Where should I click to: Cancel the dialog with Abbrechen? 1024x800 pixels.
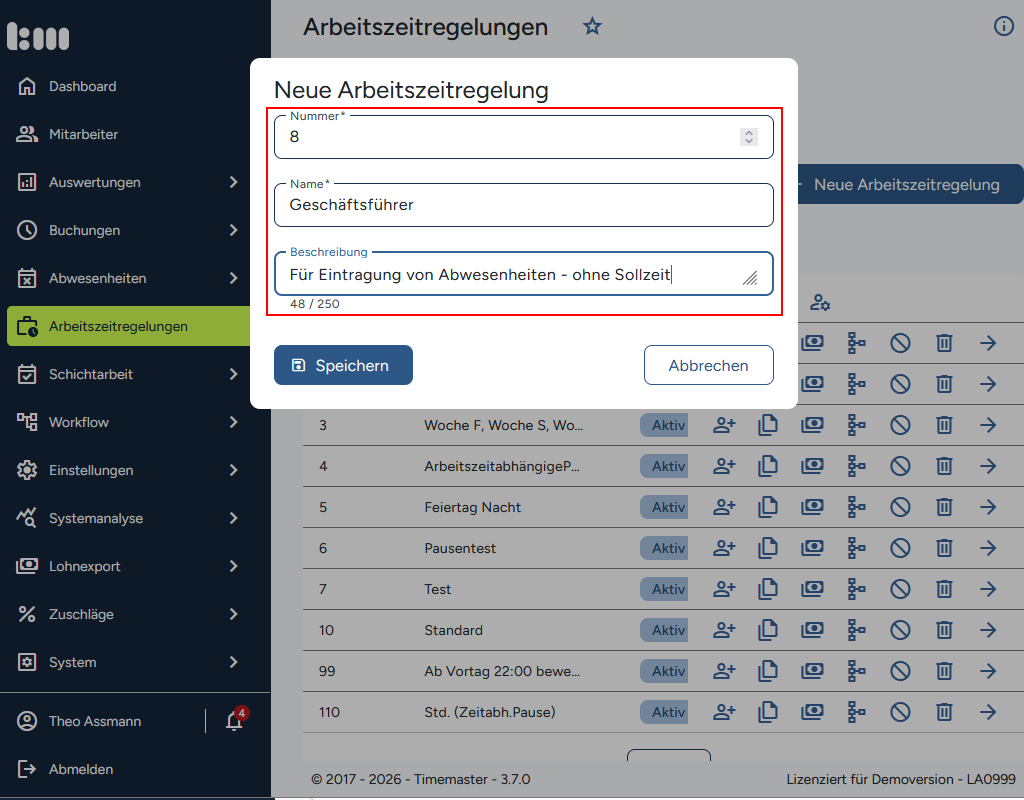[709, 365]
